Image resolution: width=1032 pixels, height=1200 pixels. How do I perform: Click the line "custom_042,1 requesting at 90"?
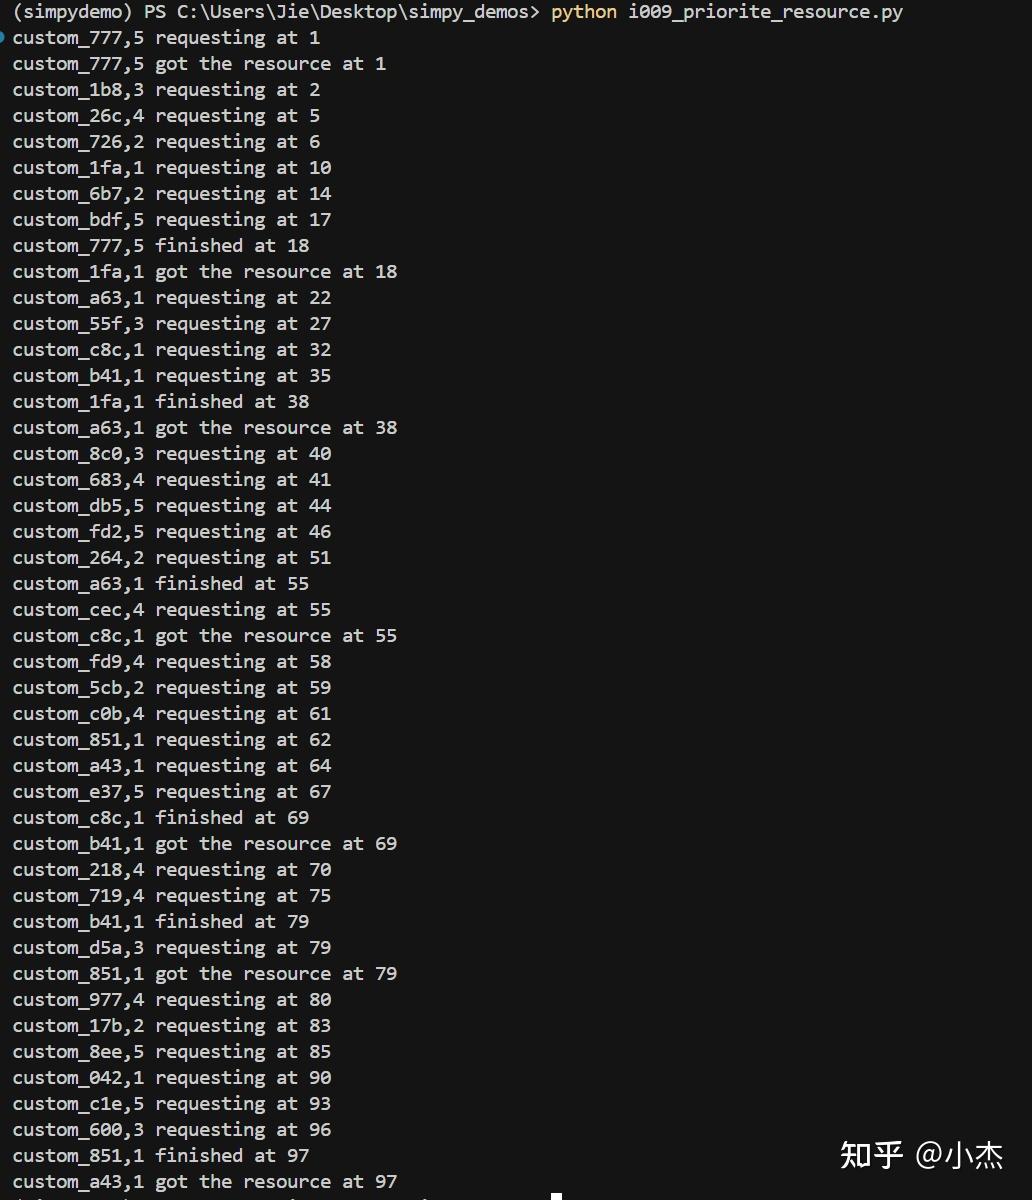click(172, 1078)
